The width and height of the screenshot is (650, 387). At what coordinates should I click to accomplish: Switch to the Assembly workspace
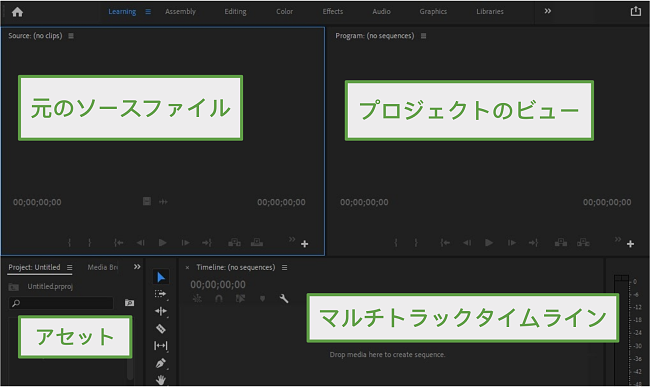pyautogui.click(x=180, y=12)
